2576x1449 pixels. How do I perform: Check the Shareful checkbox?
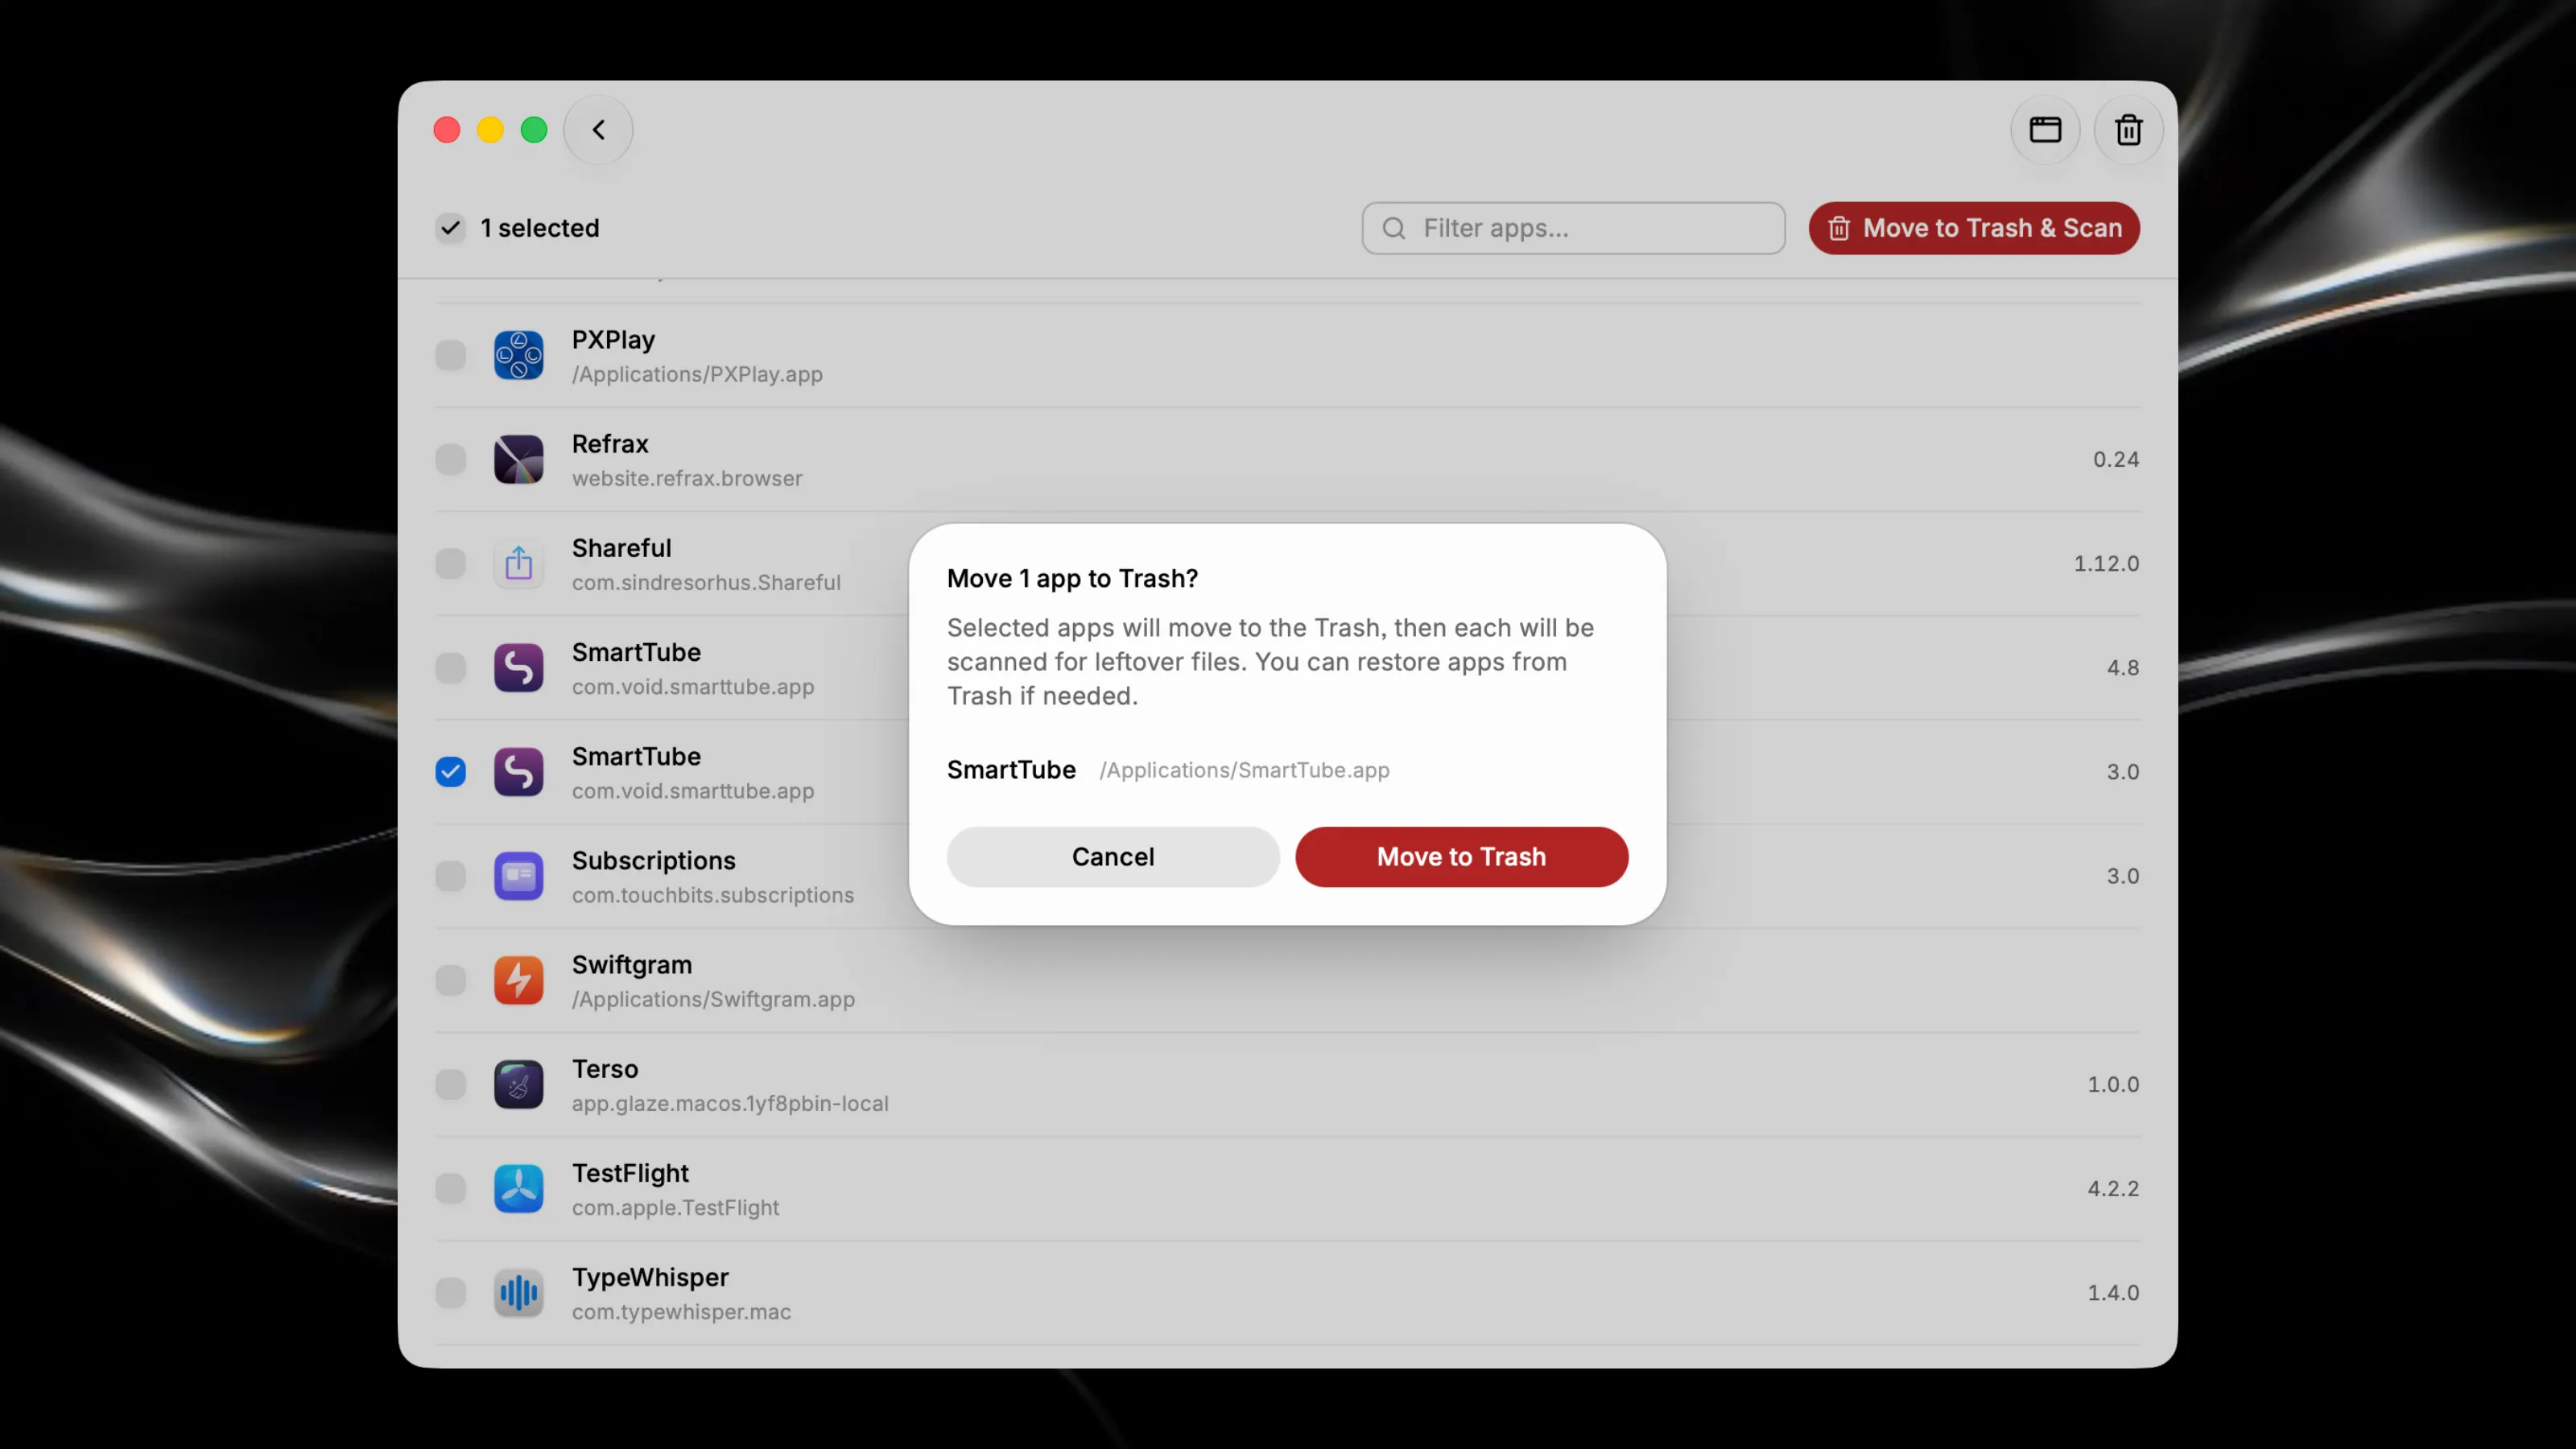point(450,563)
